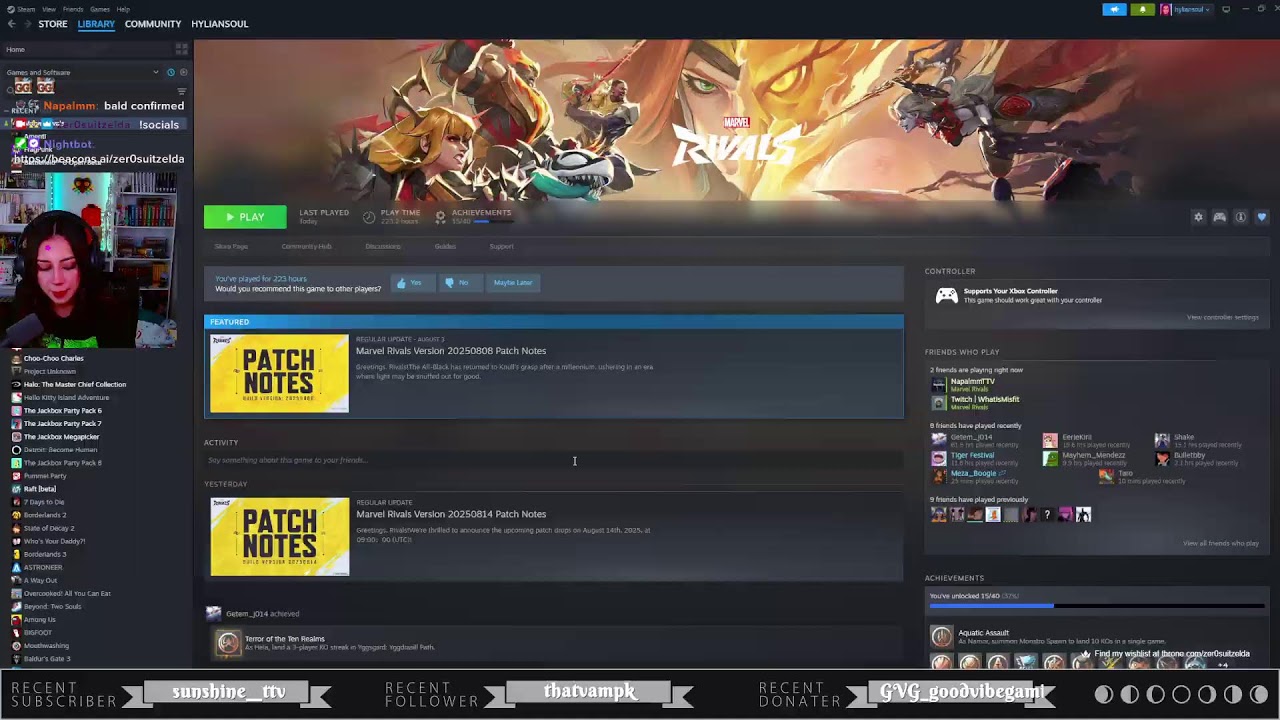Open the Support link
The height and width of the screenshot is (720, 1280).
[x=502, y=246]
